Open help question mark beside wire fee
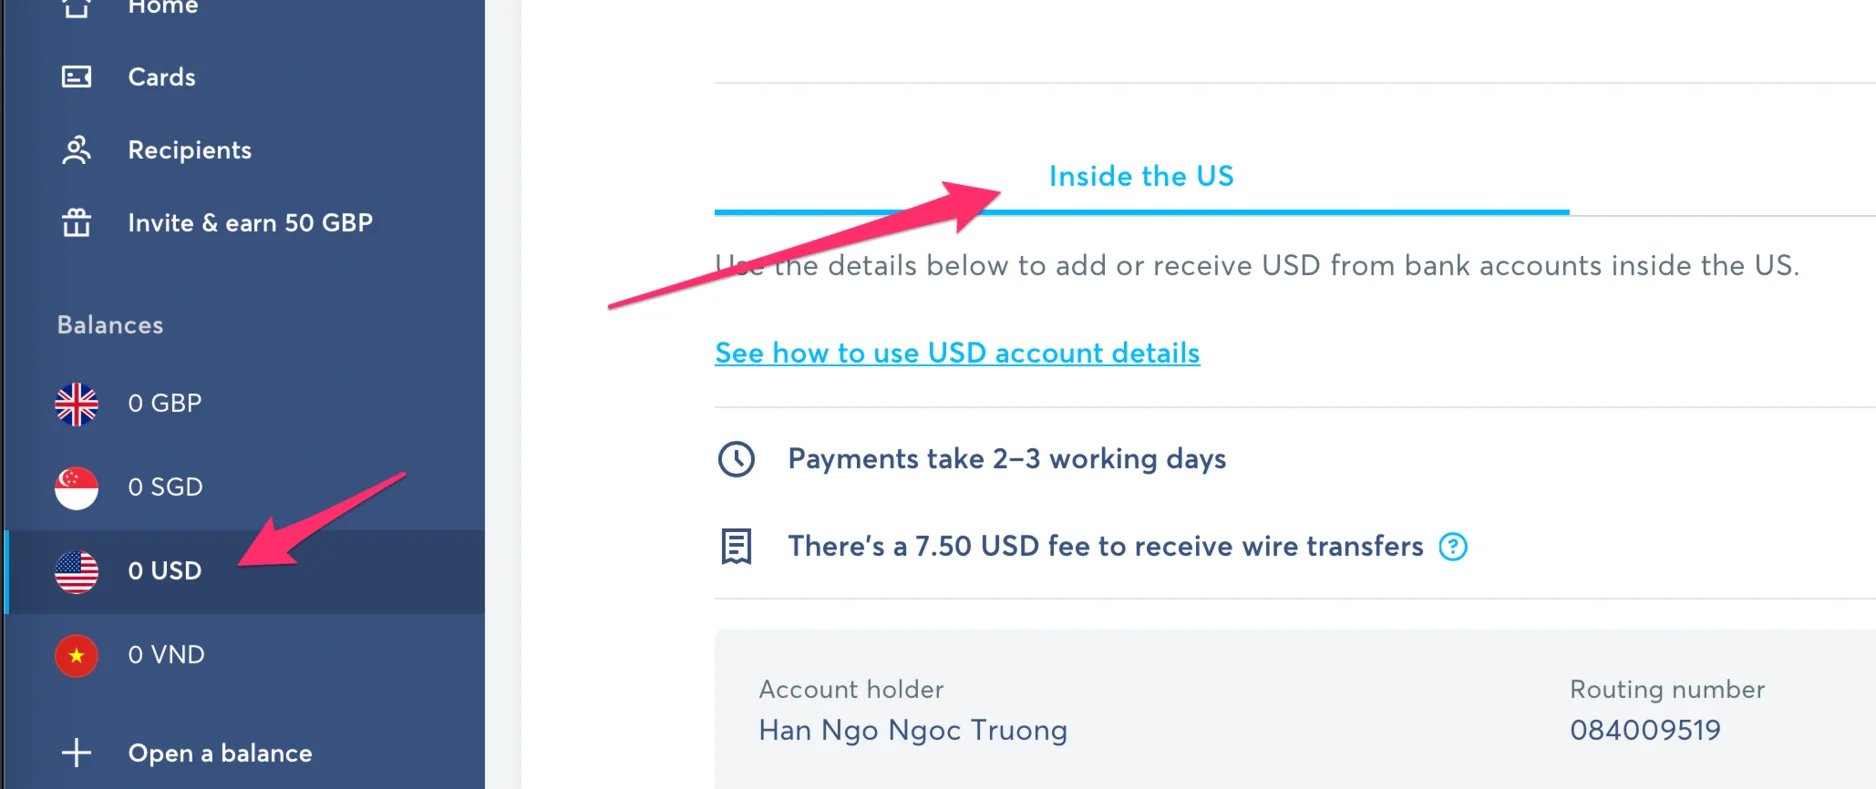 [x=1453, y=547]
